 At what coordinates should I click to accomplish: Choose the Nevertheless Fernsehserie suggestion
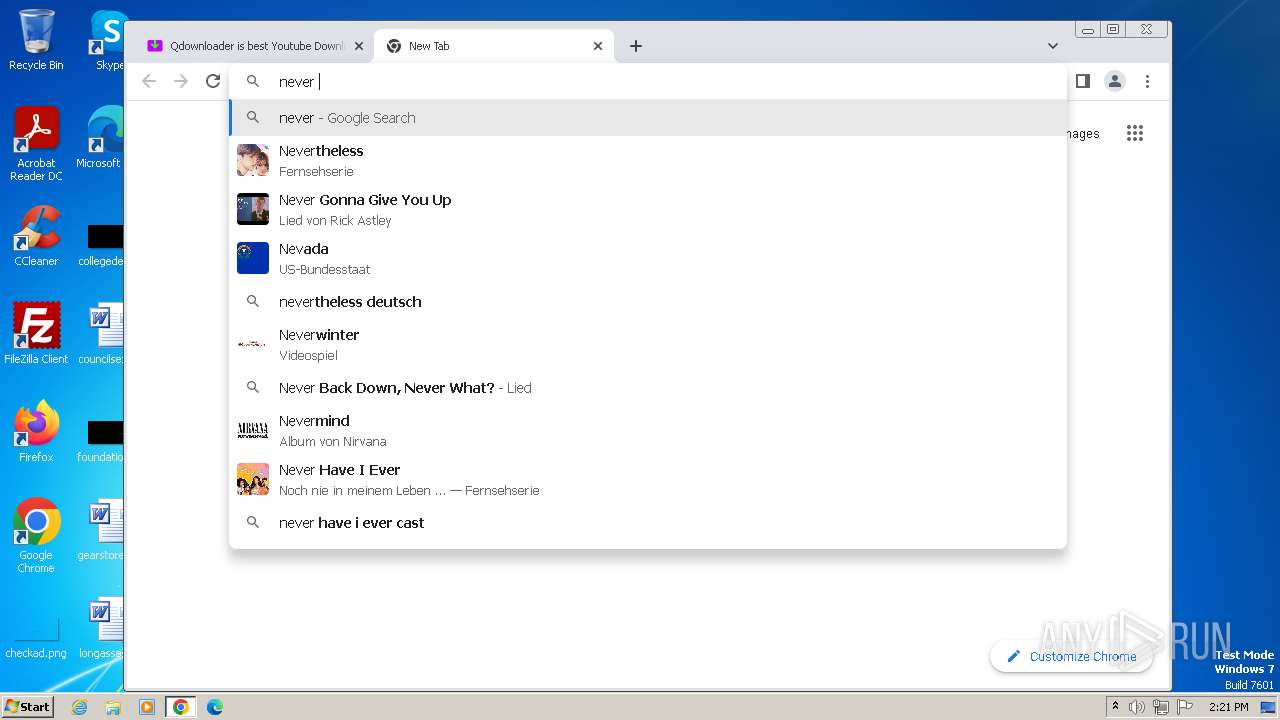tap(648, 160)
